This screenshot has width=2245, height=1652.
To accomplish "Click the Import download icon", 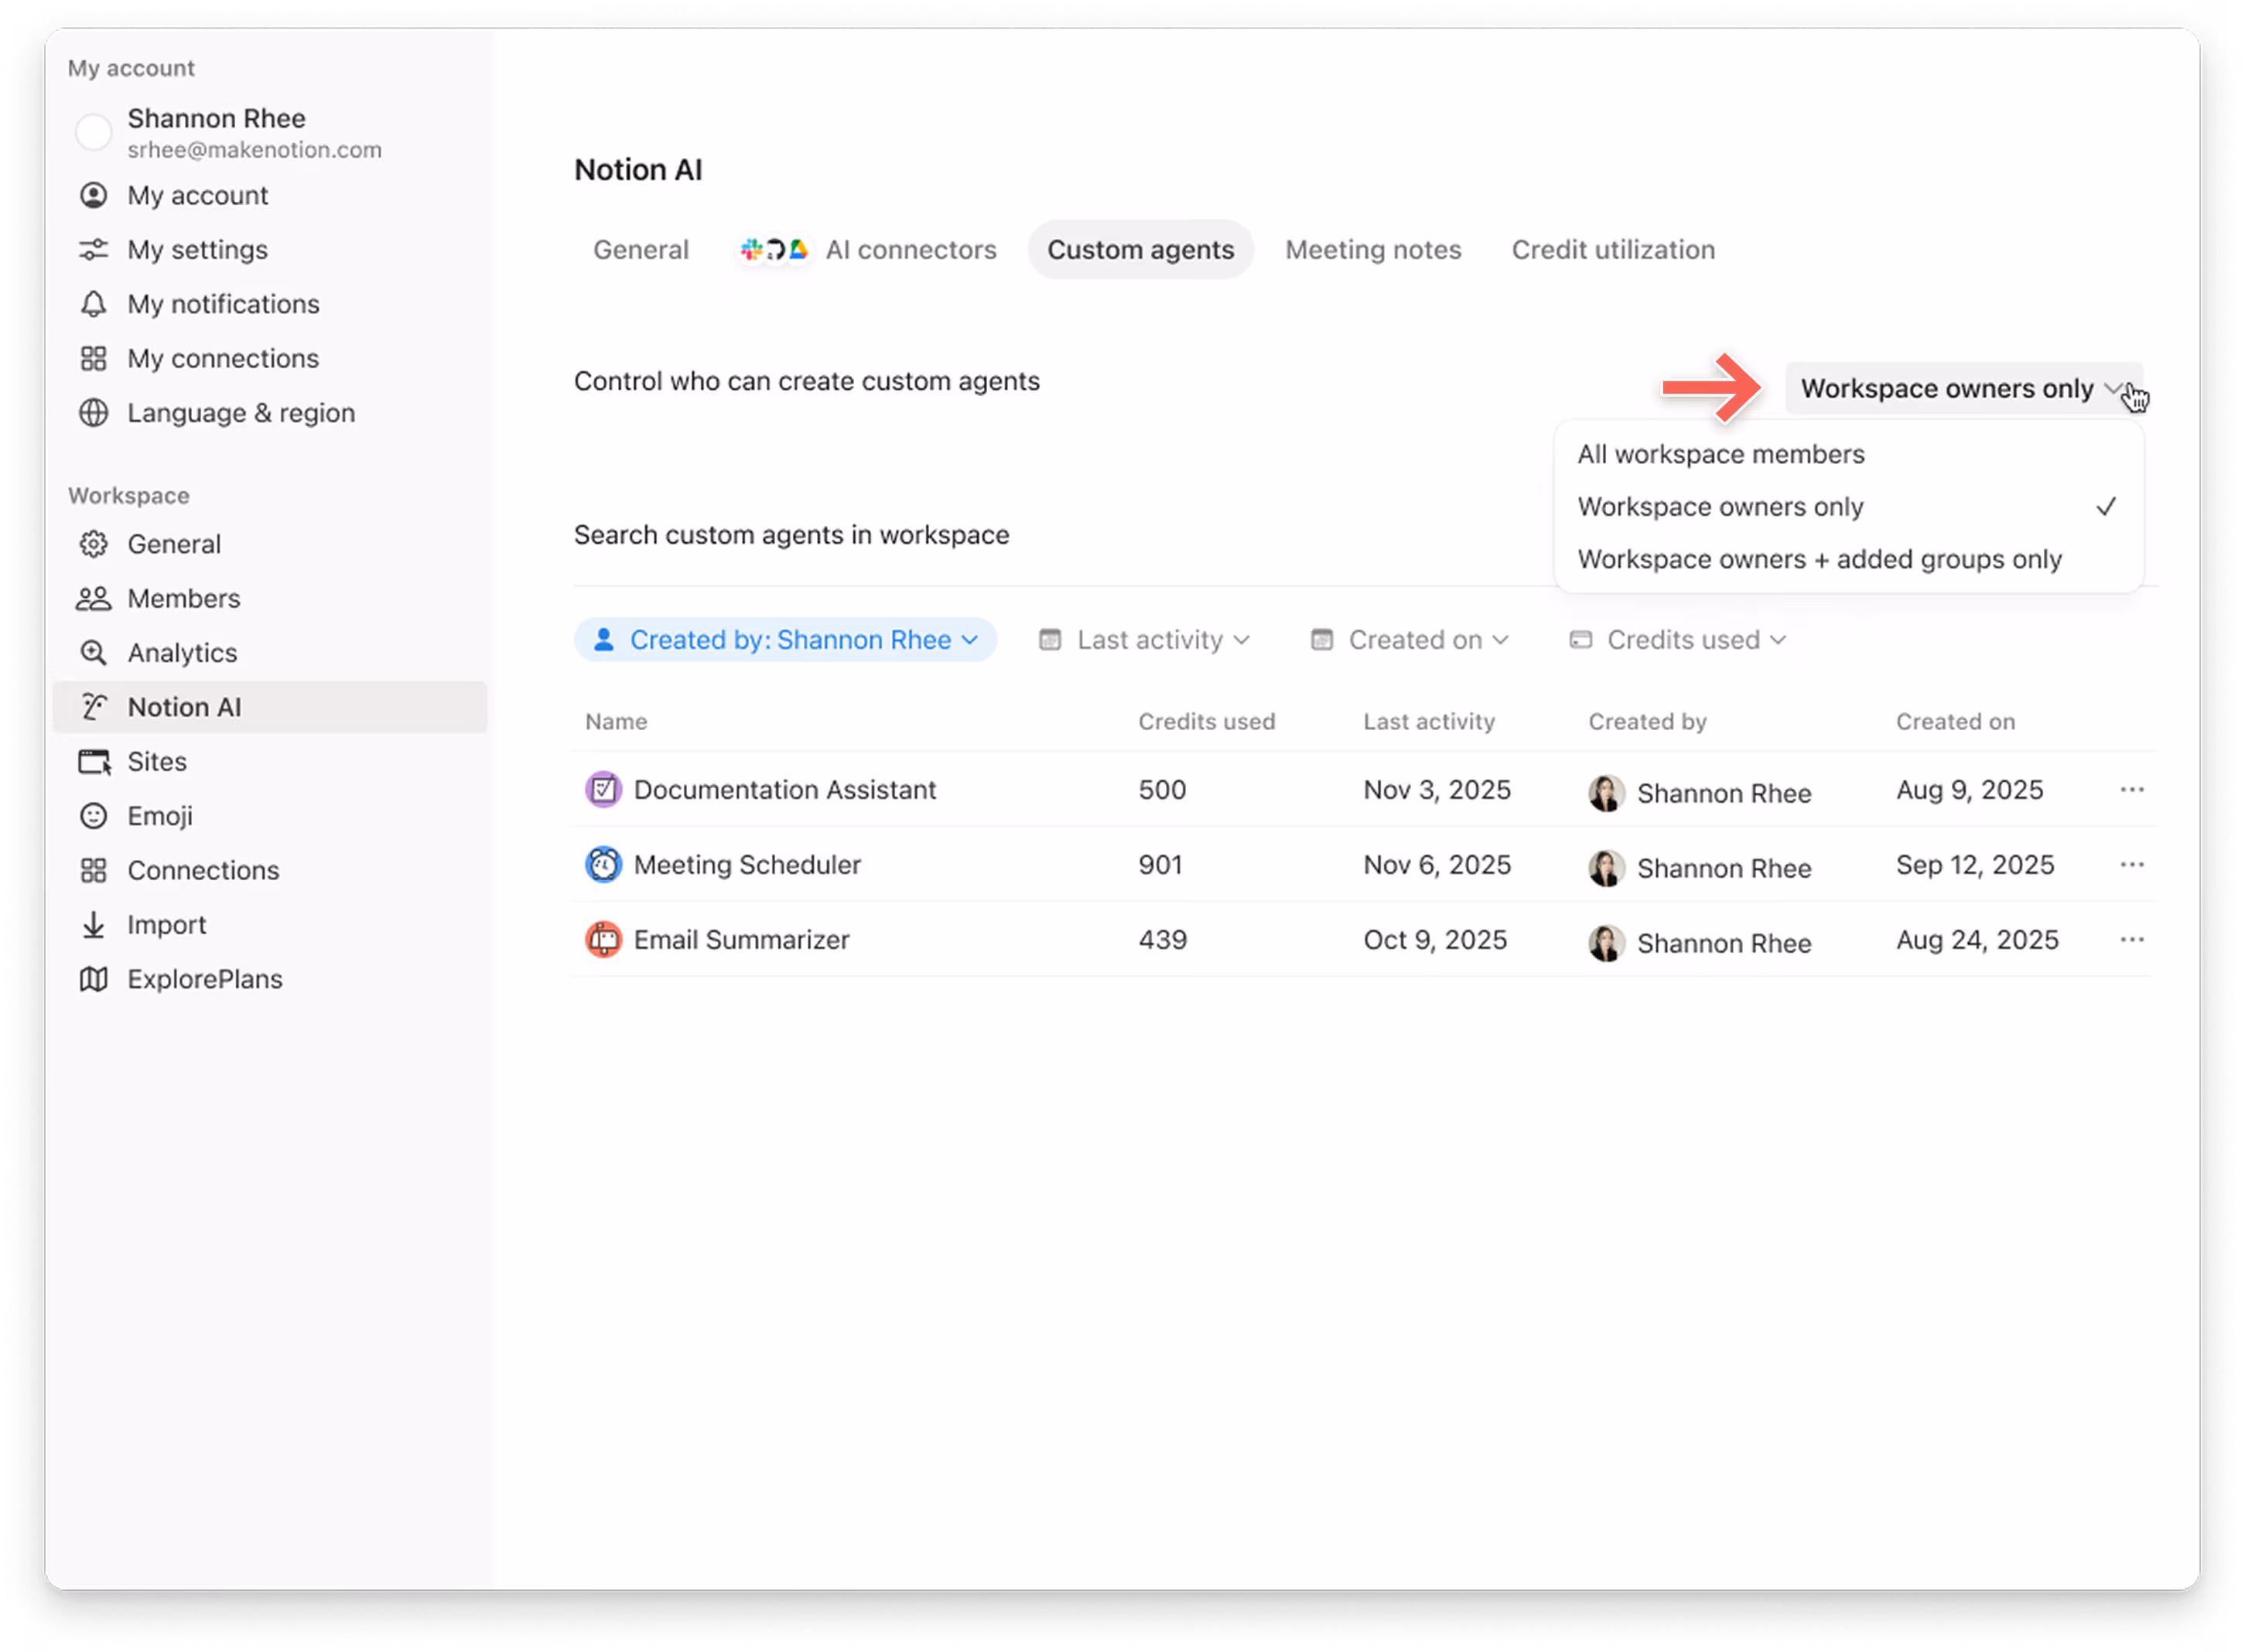I will [x=94, y=924].
